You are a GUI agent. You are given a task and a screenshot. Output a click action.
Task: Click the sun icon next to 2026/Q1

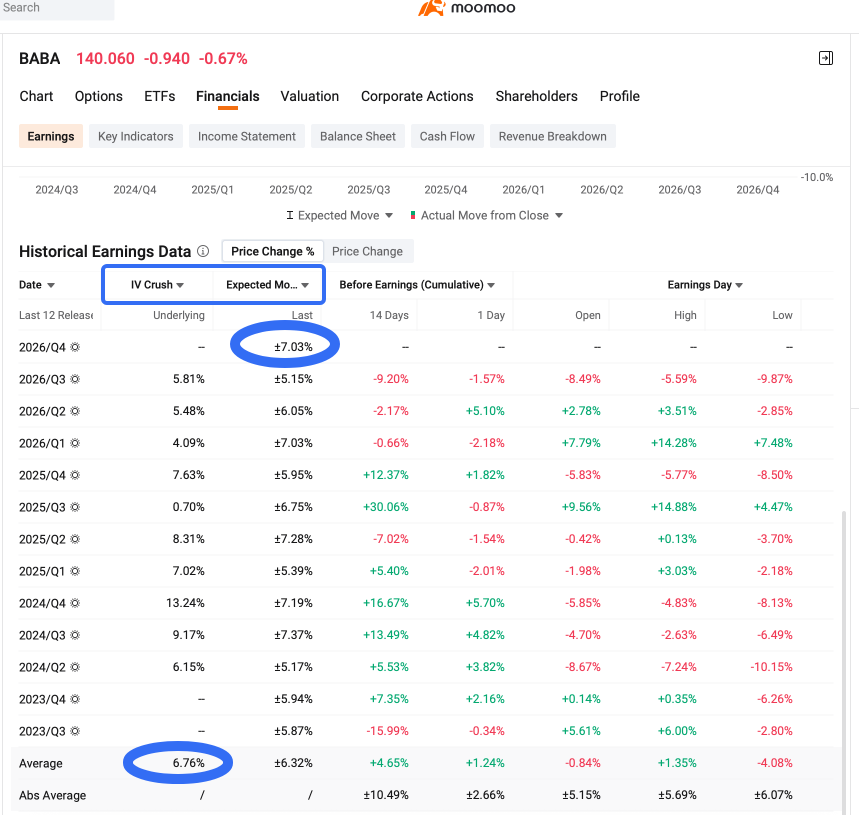(x=75, y=443)
